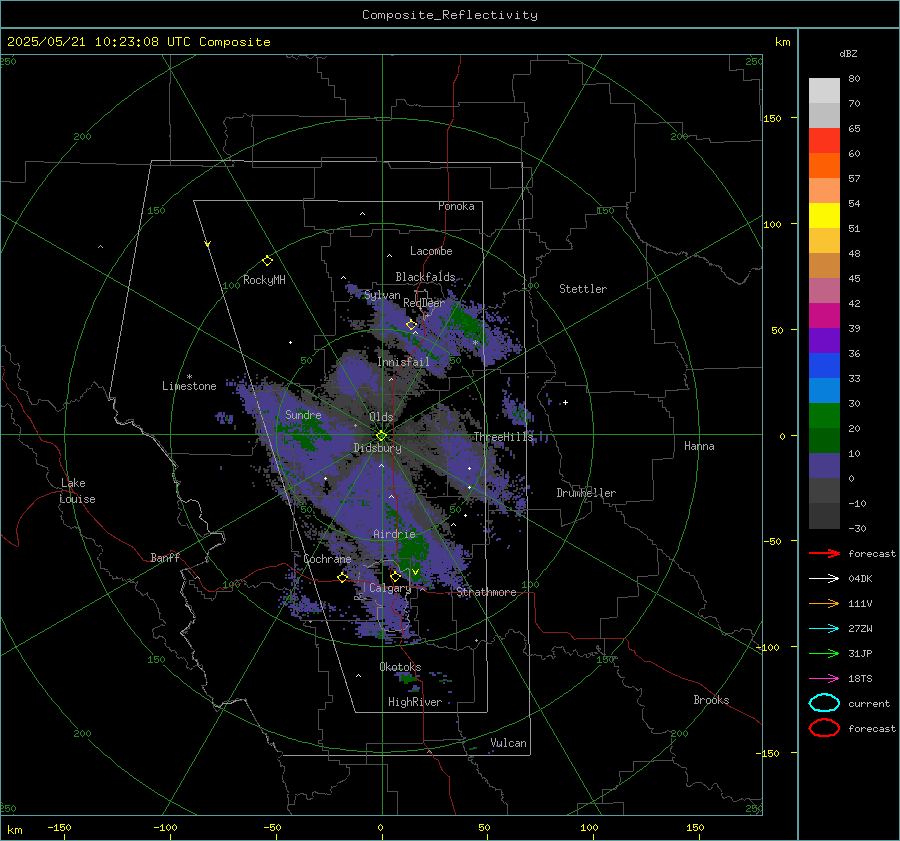The height and width of the screenshot is (841, 900).
Task: Click the yellow diamond marker above Calgary
Action: click(x=395, y=576)
